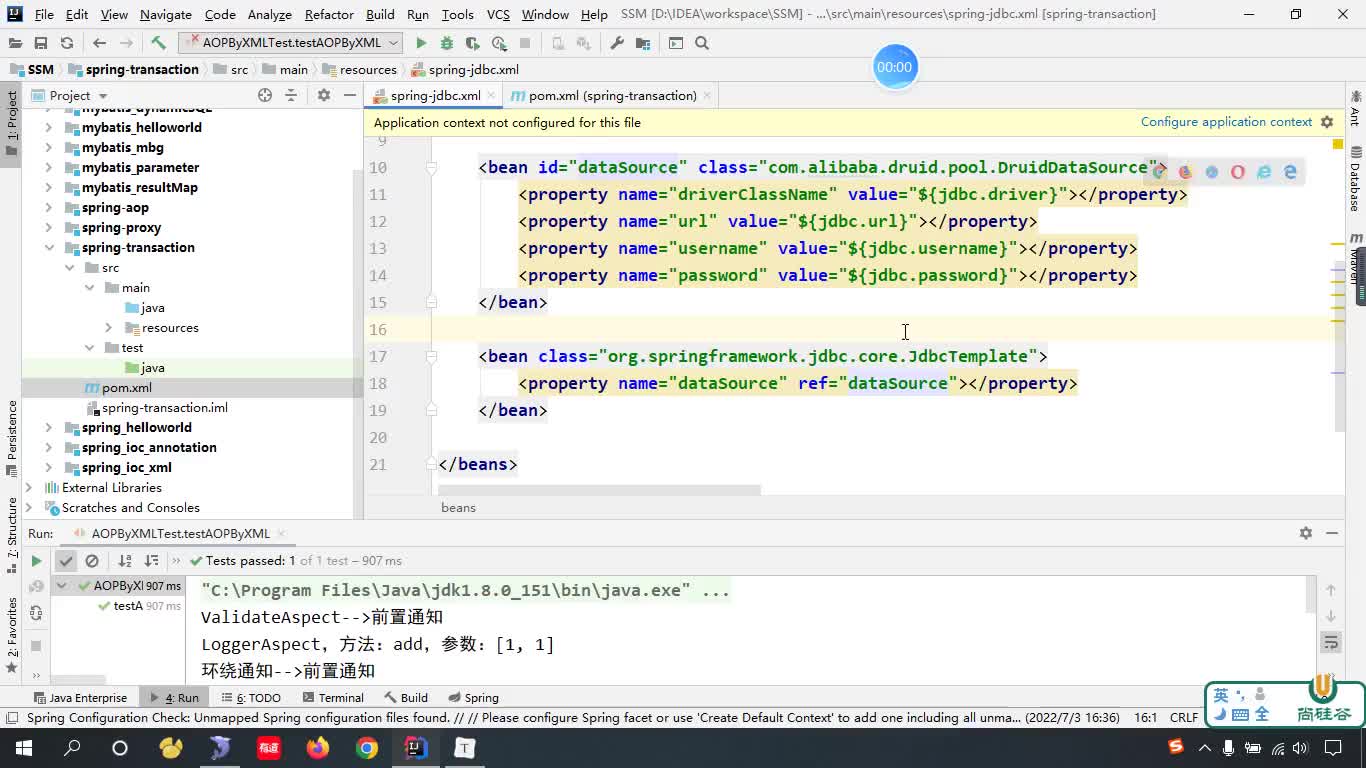Viewport: 1366px width, 768px height.
Task: Collapse all in Project panel
Action: [x=291, y=95]
